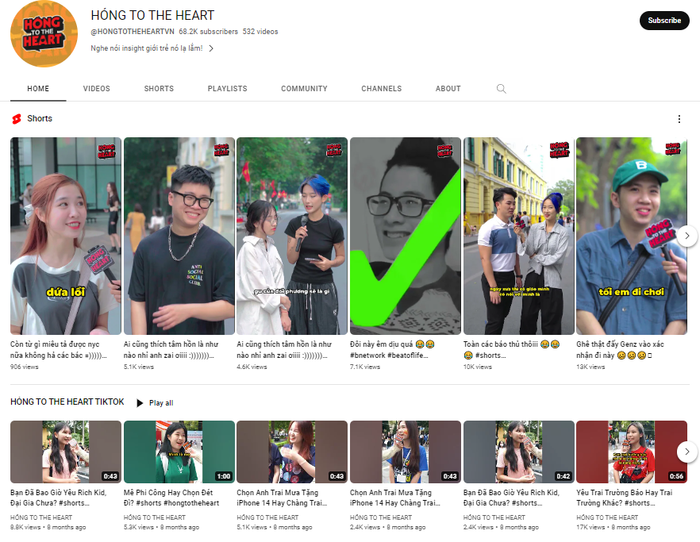Open Short with blue-haired interviewer and girl in white
700x542 pixels.
click(x=292, y=236)
